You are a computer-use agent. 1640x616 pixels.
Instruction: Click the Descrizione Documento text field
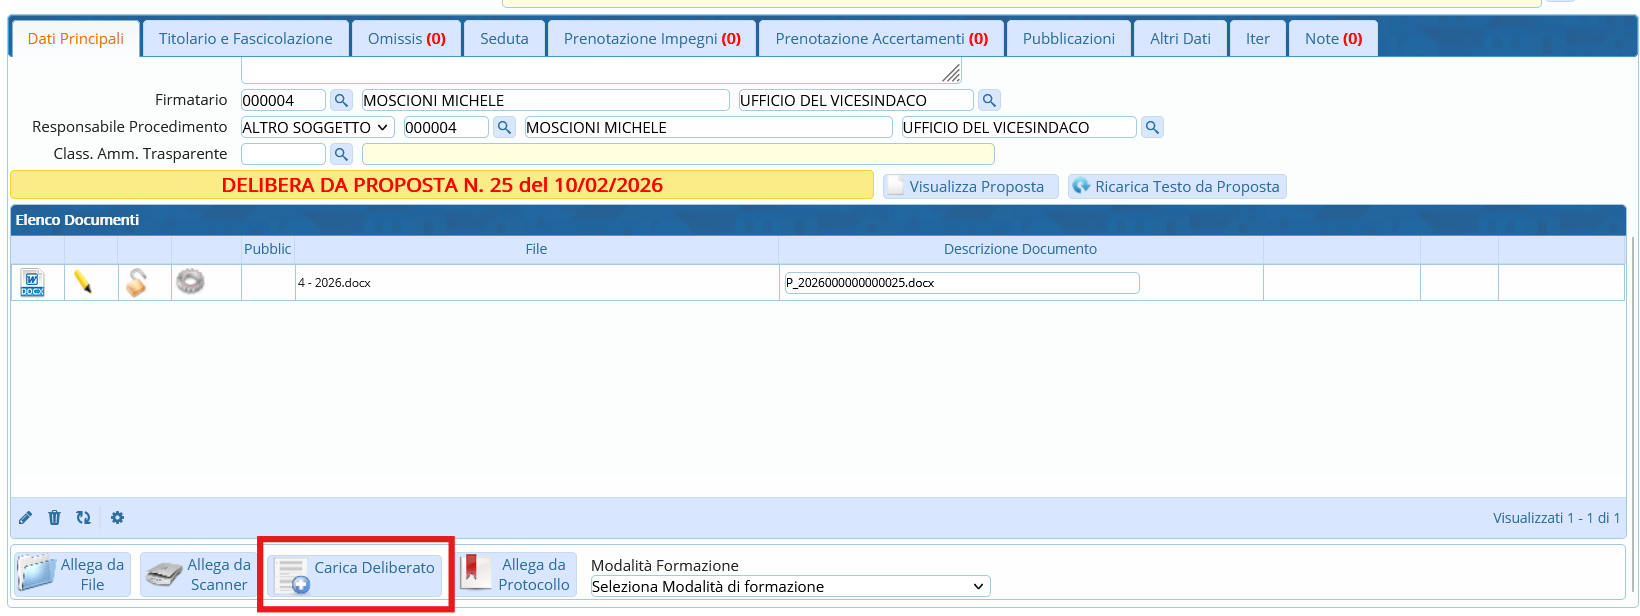pos(961,283)
